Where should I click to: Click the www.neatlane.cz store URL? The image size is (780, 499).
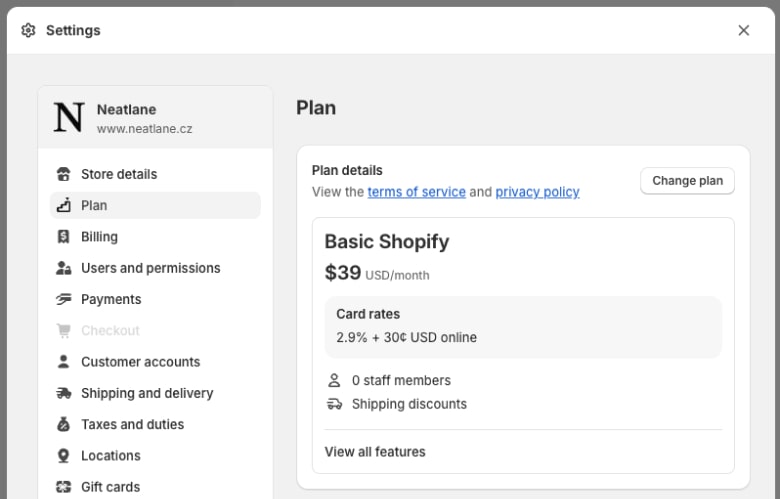pos(144,129)
